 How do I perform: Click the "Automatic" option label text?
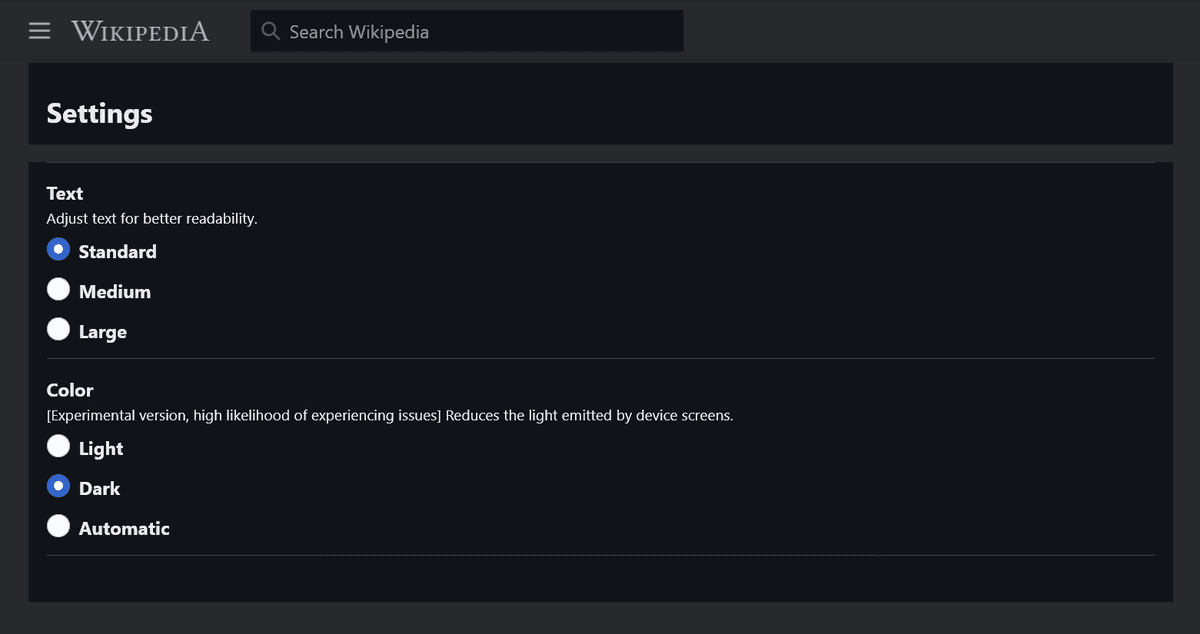point(124,529)
